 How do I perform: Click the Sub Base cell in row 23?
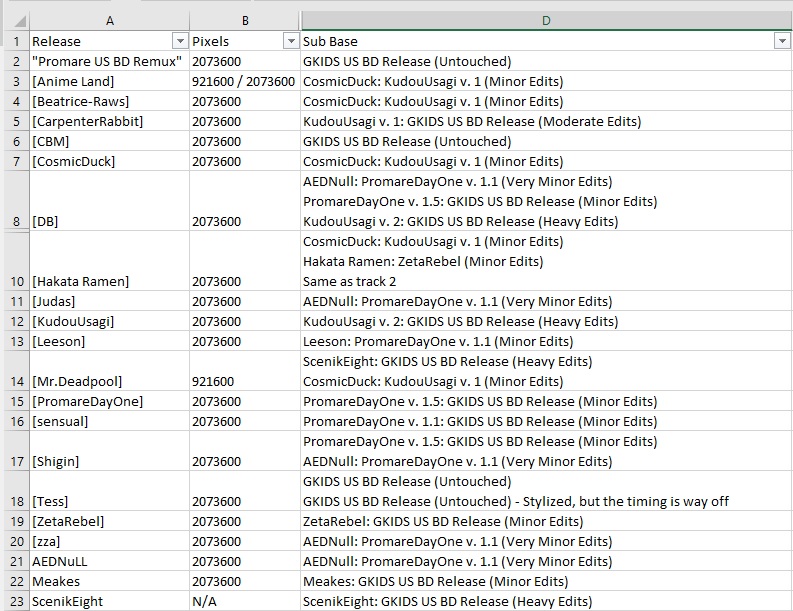click(x=546, y=601)
